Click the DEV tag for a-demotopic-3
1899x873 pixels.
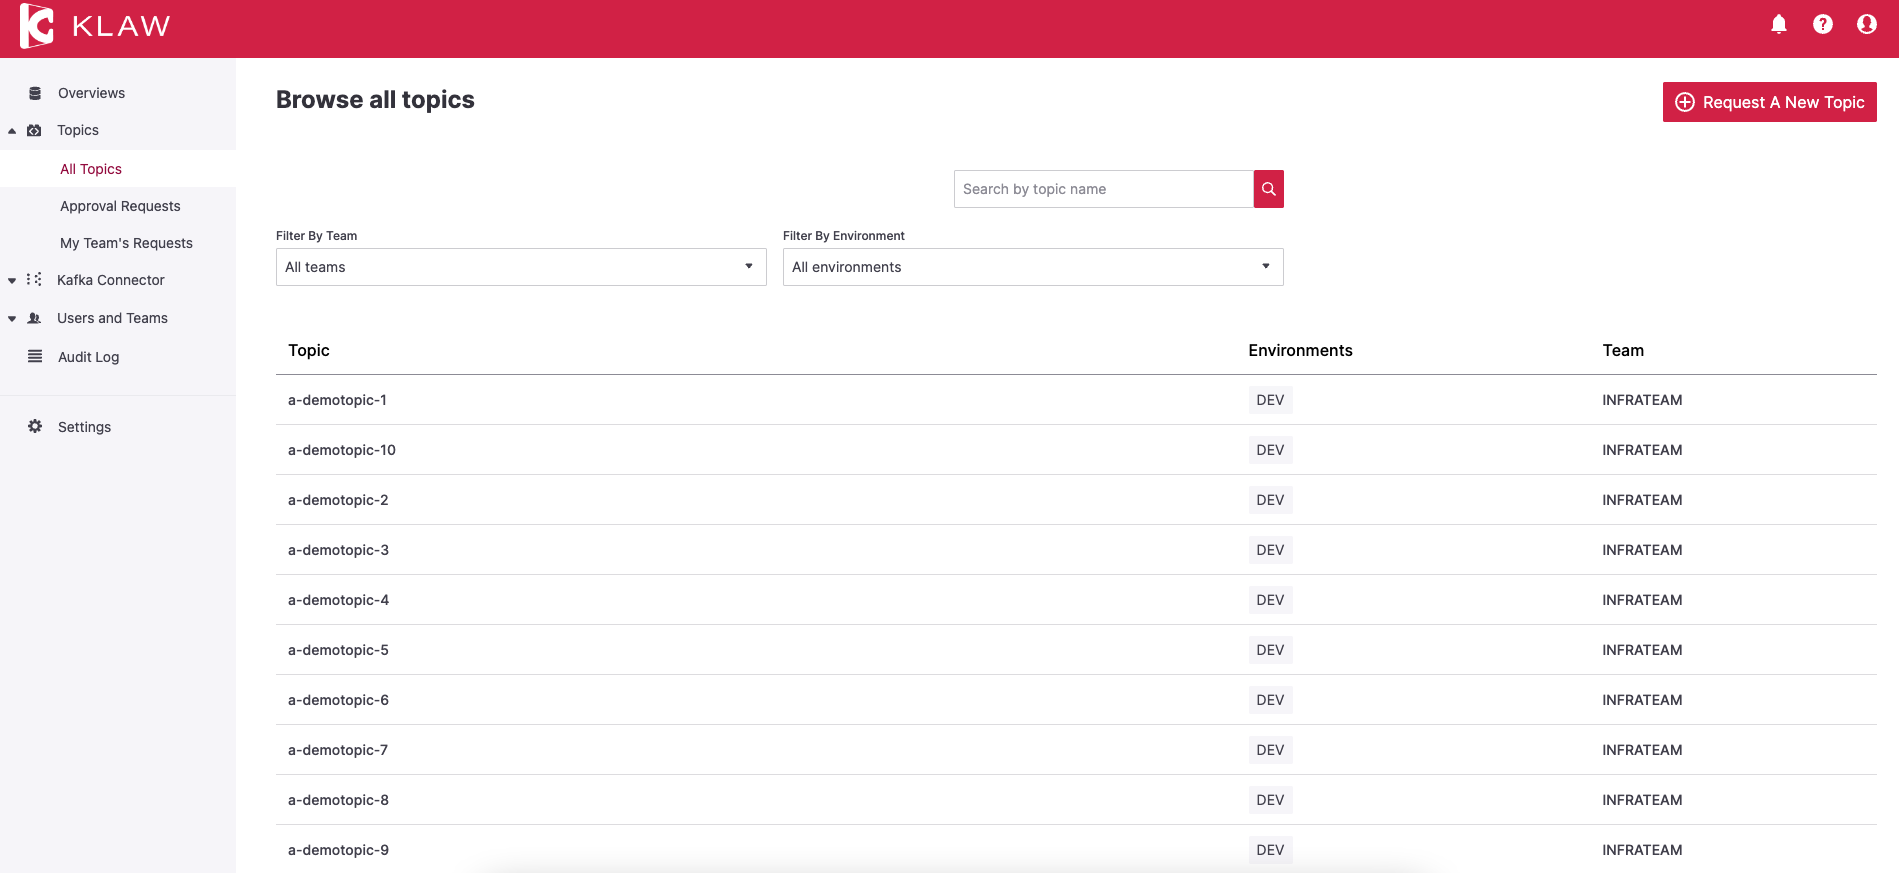tap(1269, 550)
